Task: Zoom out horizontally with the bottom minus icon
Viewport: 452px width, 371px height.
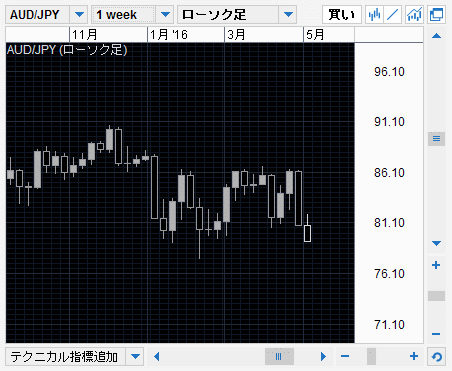Action: (345, 356)
